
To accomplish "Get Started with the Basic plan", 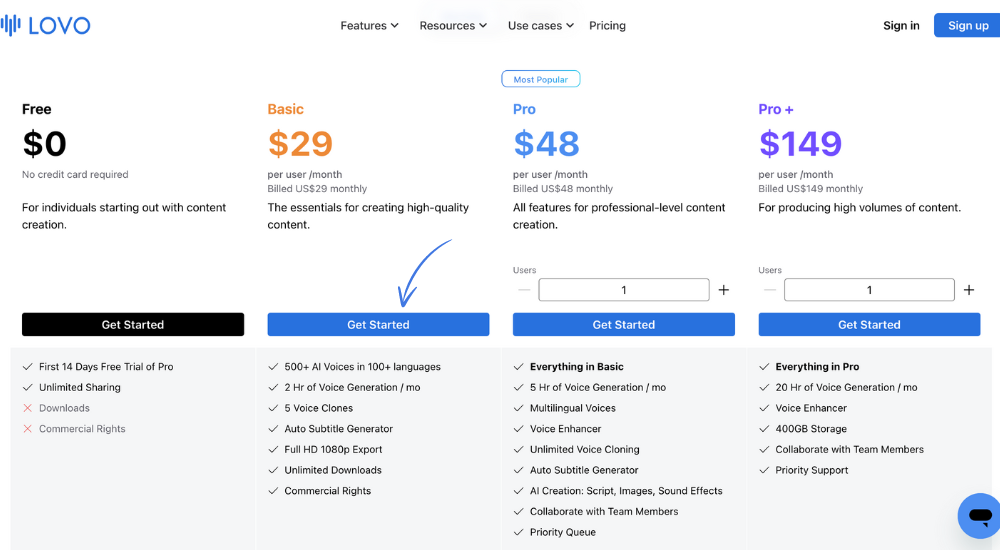I will click(x=378, y=324).
